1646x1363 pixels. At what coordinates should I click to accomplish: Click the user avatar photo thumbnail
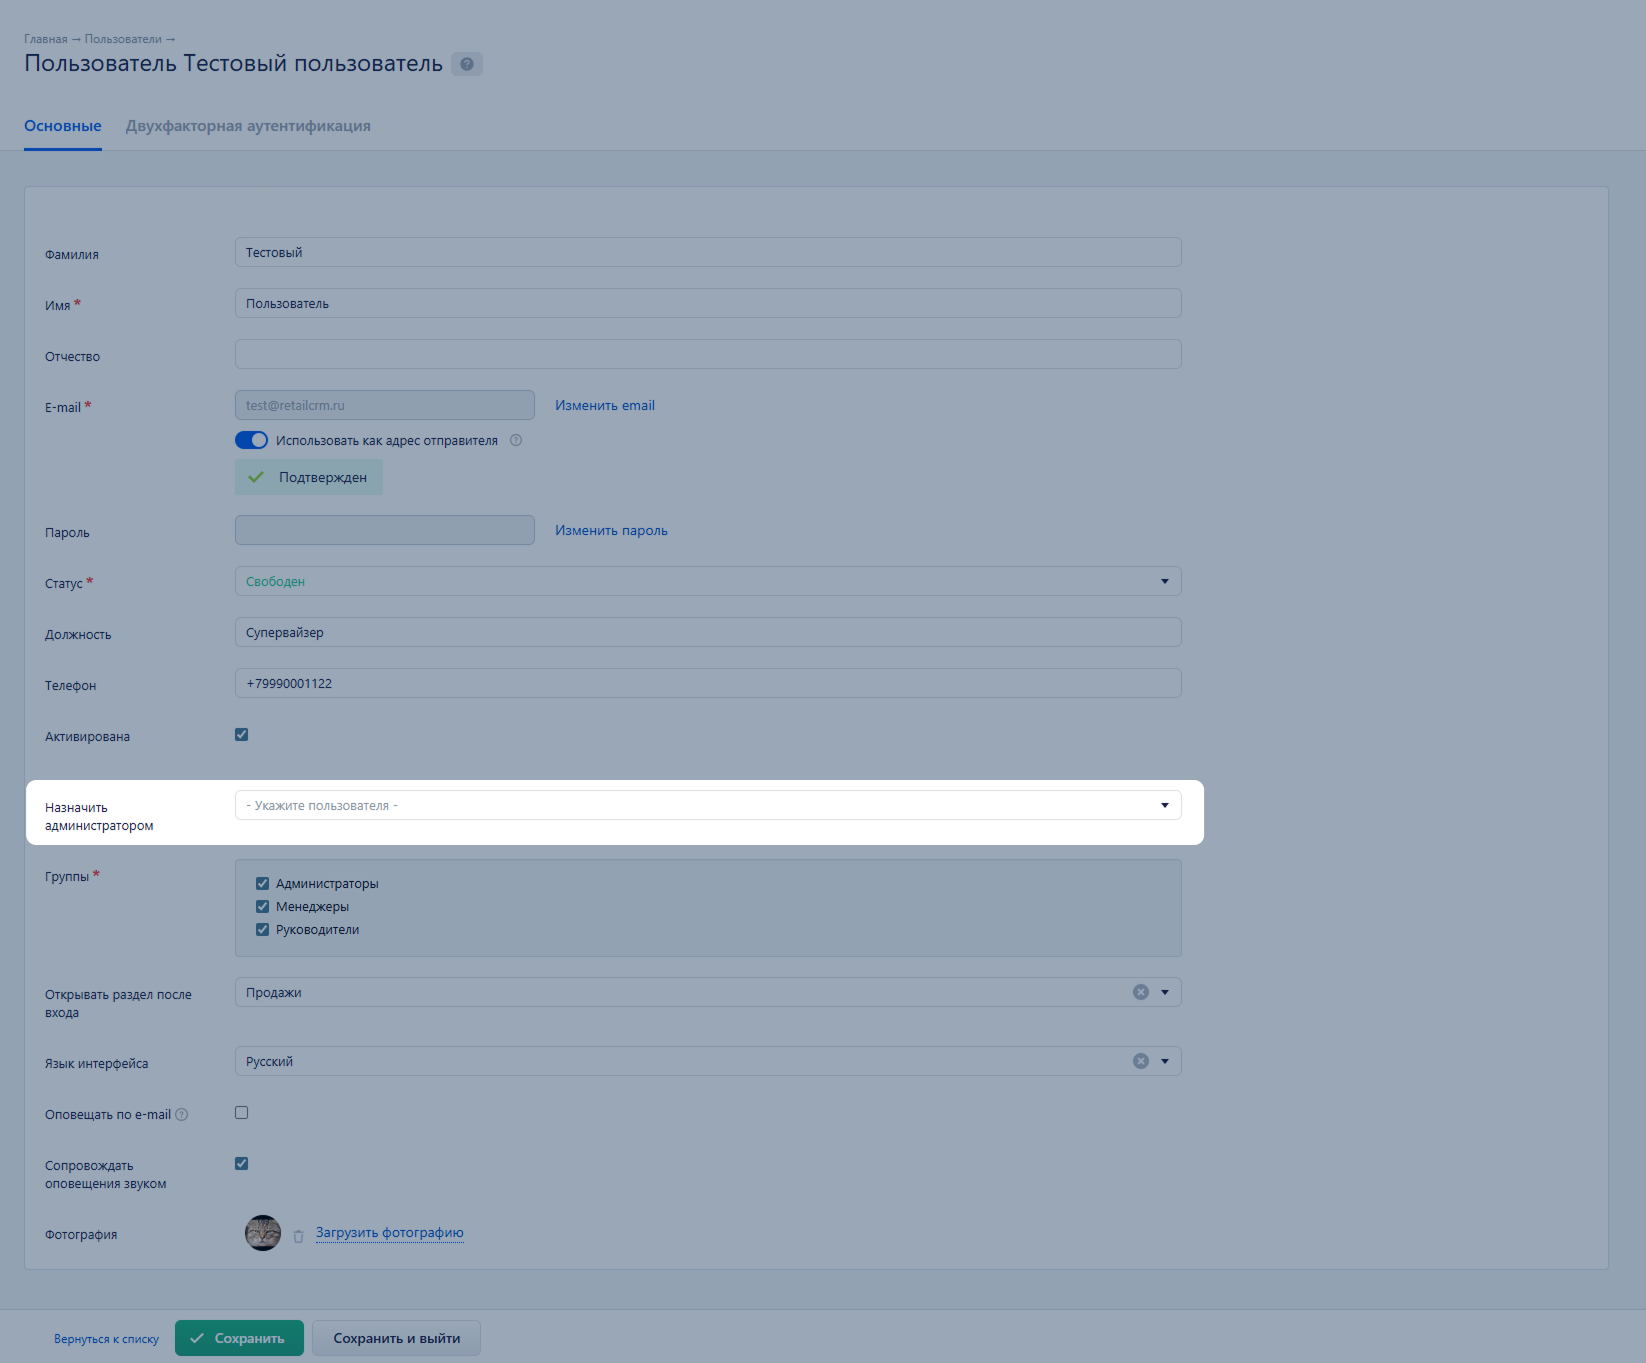pos(263,1233)
